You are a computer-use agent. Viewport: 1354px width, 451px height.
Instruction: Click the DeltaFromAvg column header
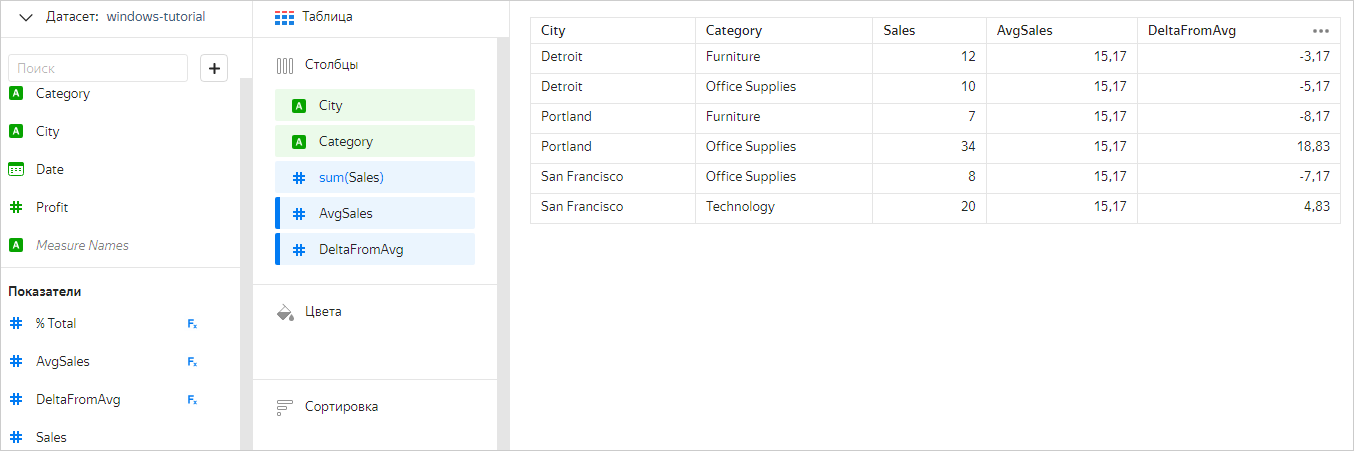click(x=1192, y=31)
